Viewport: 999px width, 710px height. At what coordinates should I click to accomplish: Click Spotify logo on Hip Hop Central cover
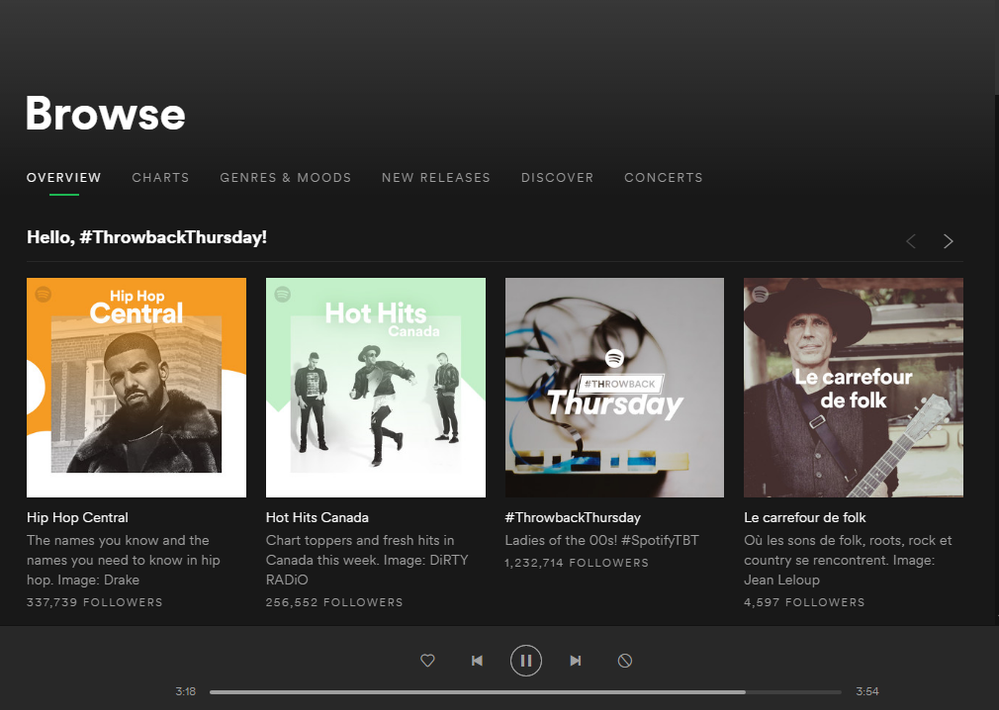[x=43, y=294]
